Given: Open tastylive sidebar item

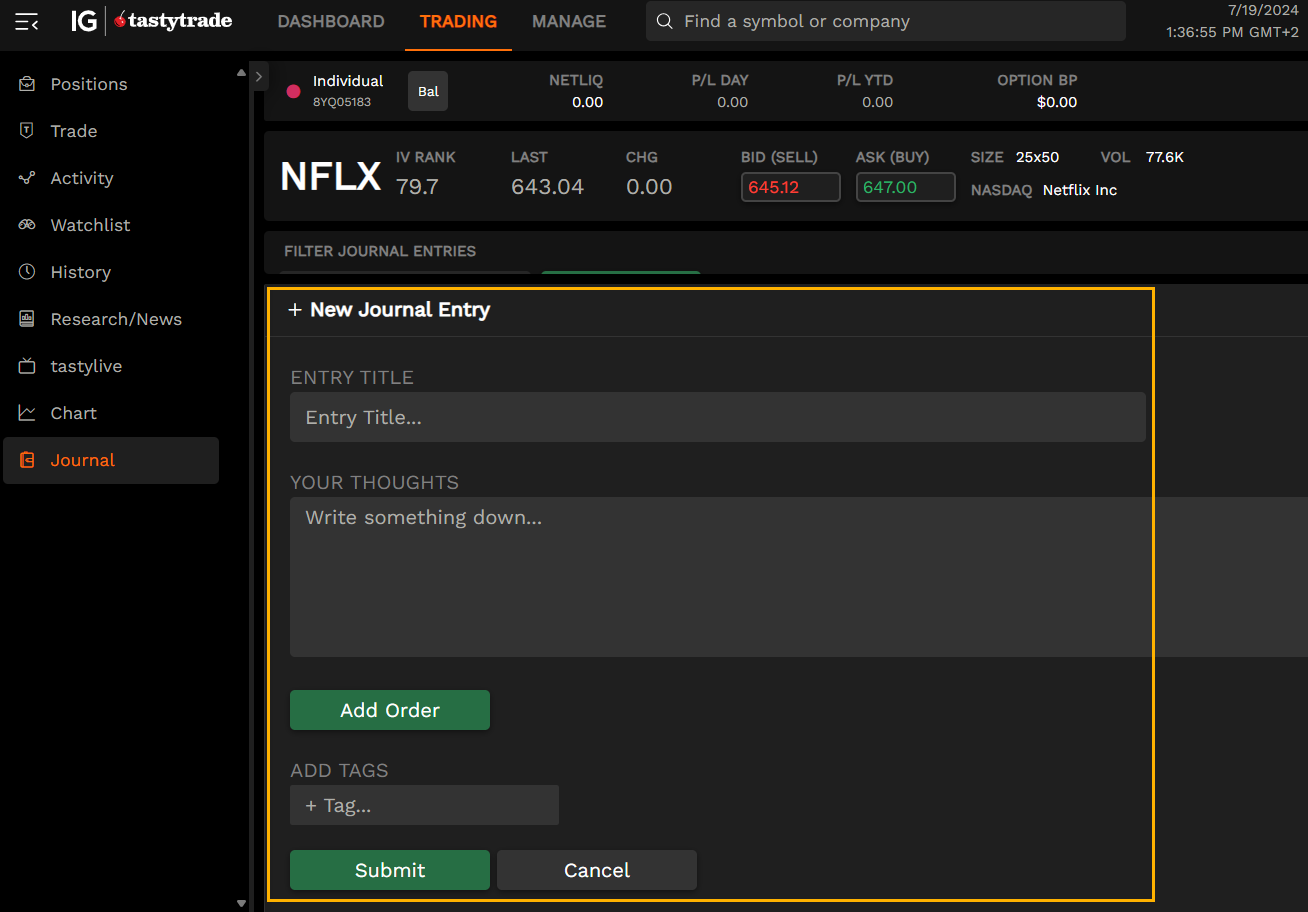Looking at the screenshot, I should (111, 366).
